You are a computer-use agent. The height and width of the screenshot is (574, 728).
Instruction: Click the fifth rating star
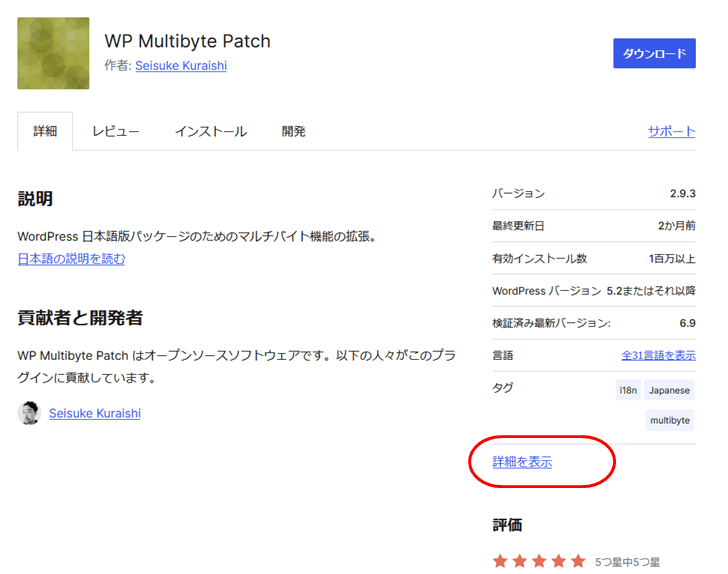pos(577,562)
